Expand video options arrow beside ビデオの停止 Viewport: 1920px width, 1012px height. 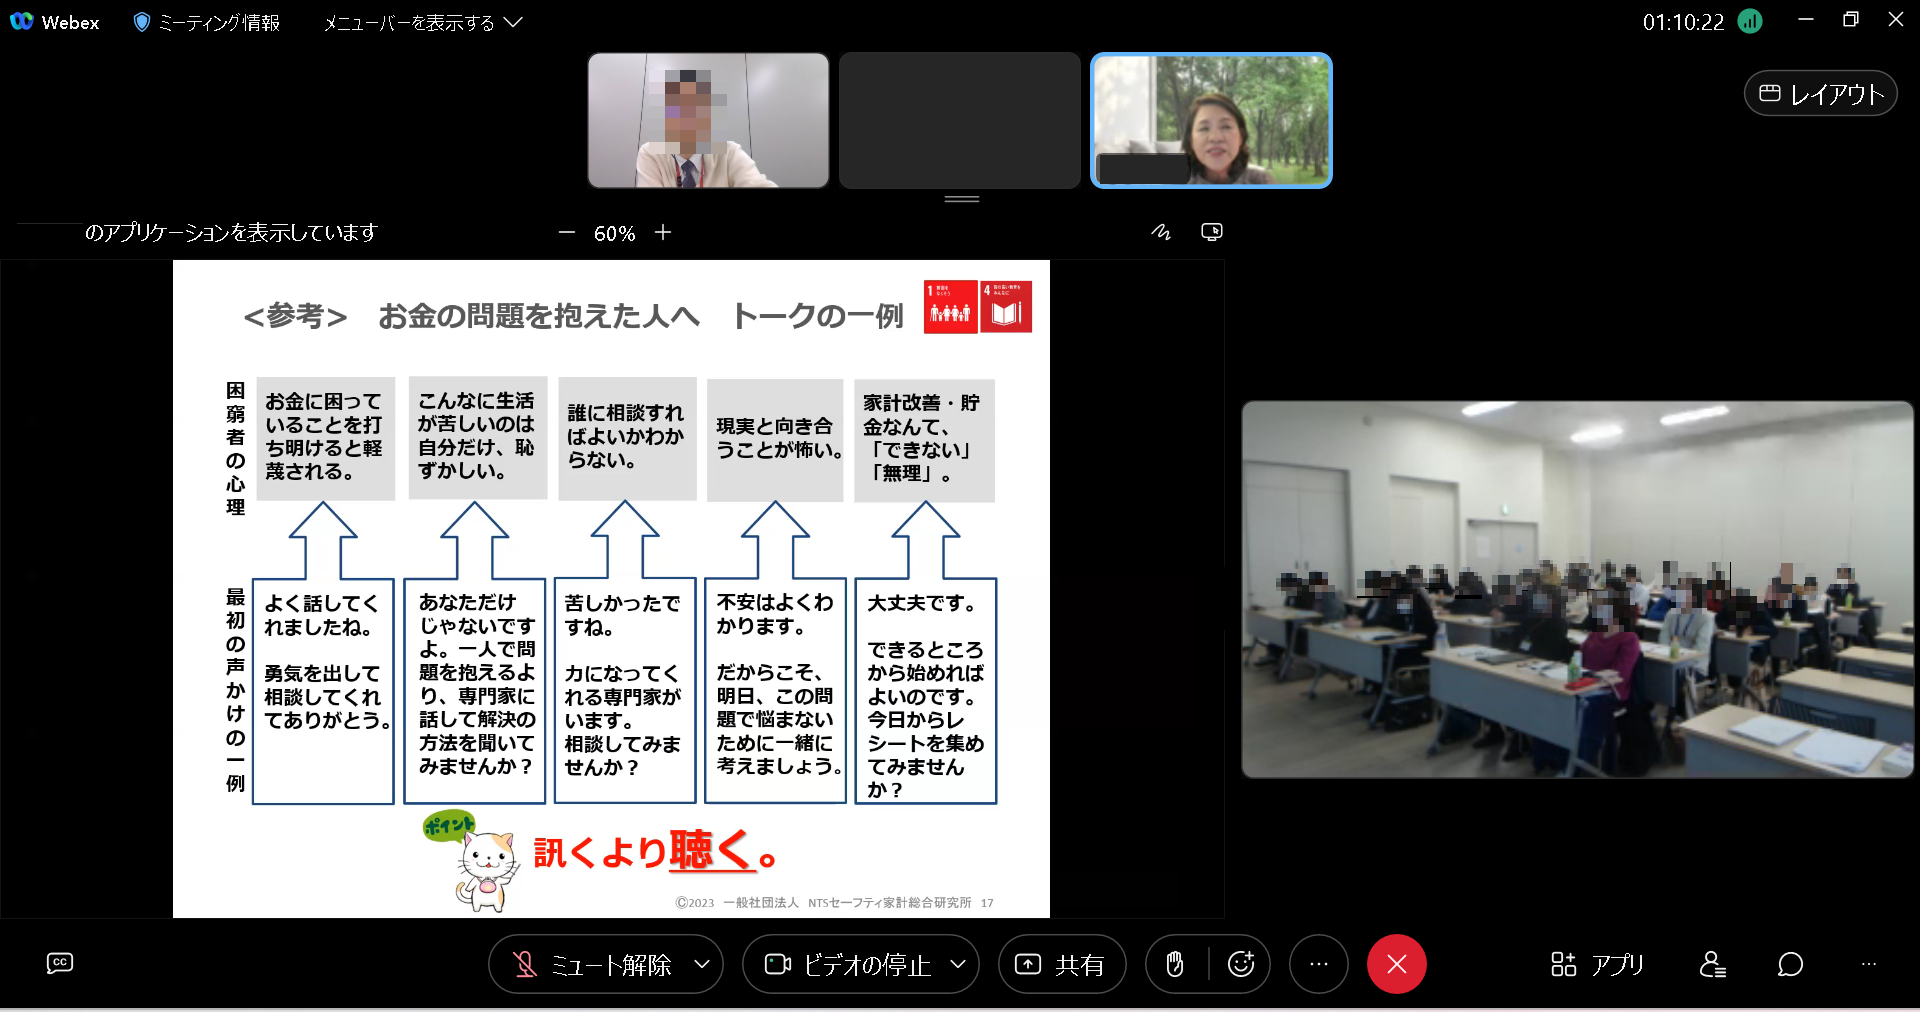pos(958,964)
